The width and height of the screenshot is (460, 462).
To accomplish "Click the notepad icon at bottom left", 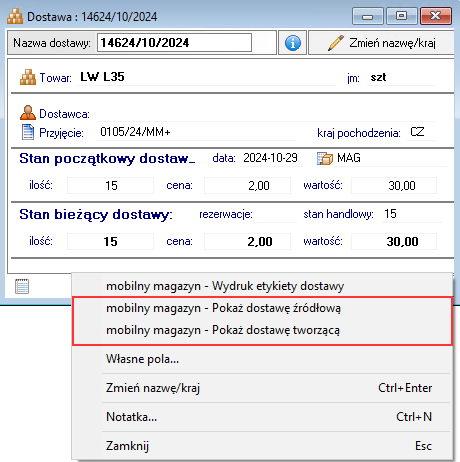I will point(22,286).
